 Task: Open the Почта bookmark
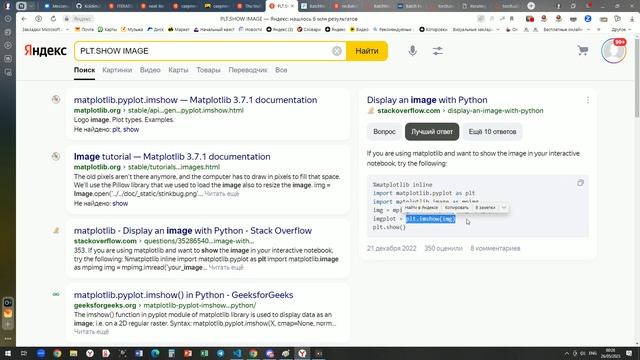(x=84, y=29)
